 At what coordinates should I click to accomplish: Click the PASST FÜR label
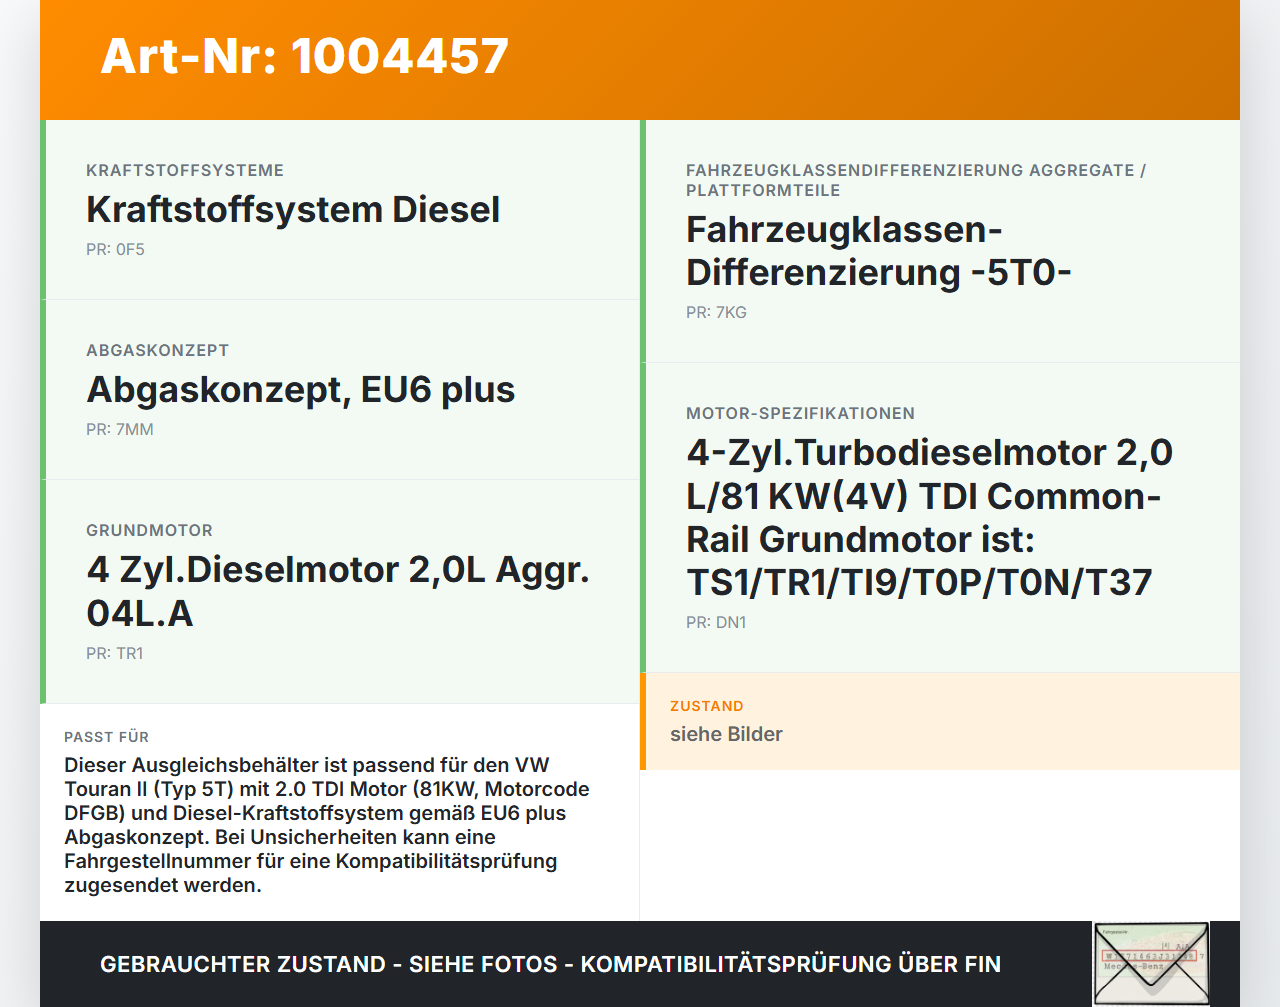click(106, 737)
